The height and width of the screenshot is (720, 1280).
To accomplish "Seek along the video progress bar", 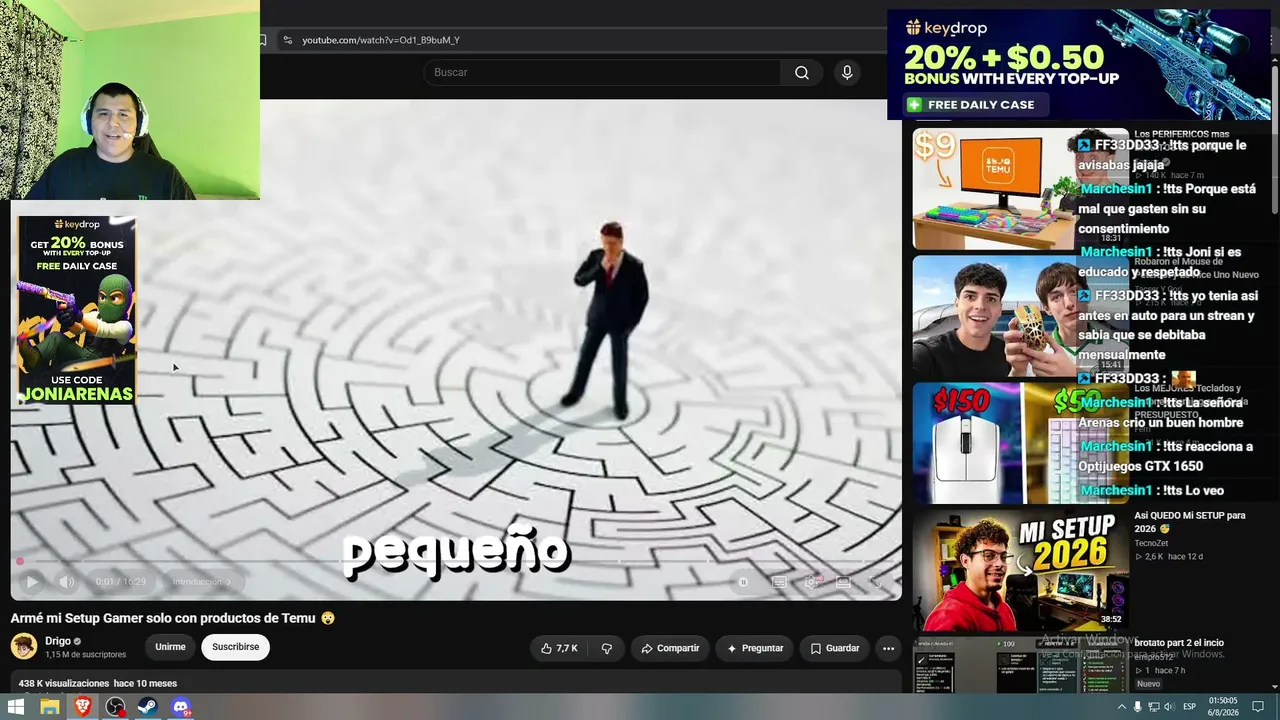I will (x=456, y=561).
